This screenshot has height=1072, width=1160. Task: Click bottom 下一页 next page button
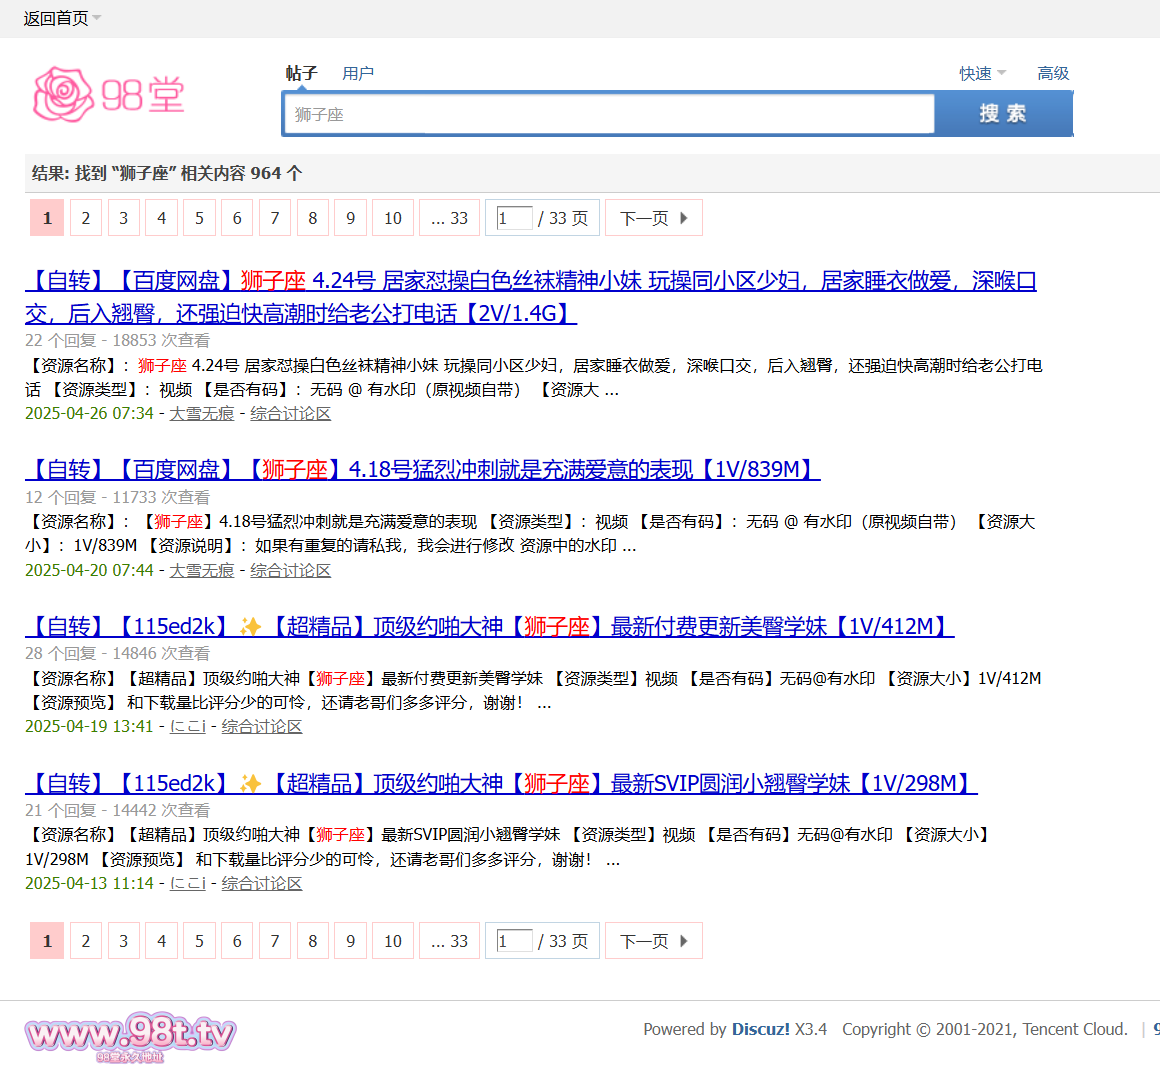point(653,941)
